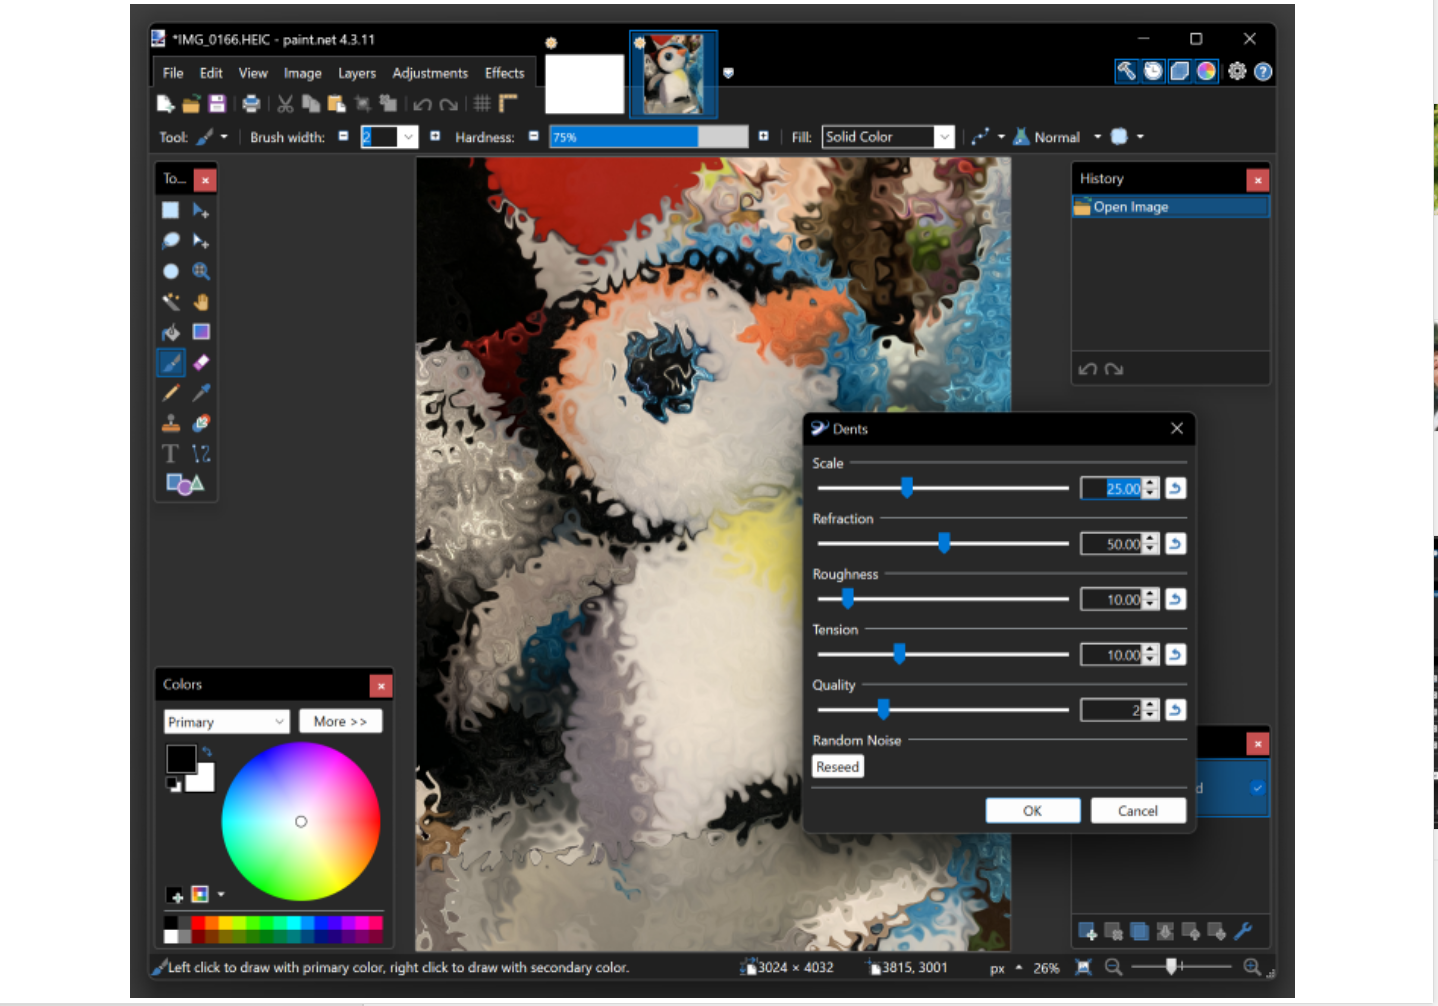The width and height of the screenshot is (1438, 1006).
Task: Toggle visibility checkbox of the Background layer
Action: coord(1257,788)
